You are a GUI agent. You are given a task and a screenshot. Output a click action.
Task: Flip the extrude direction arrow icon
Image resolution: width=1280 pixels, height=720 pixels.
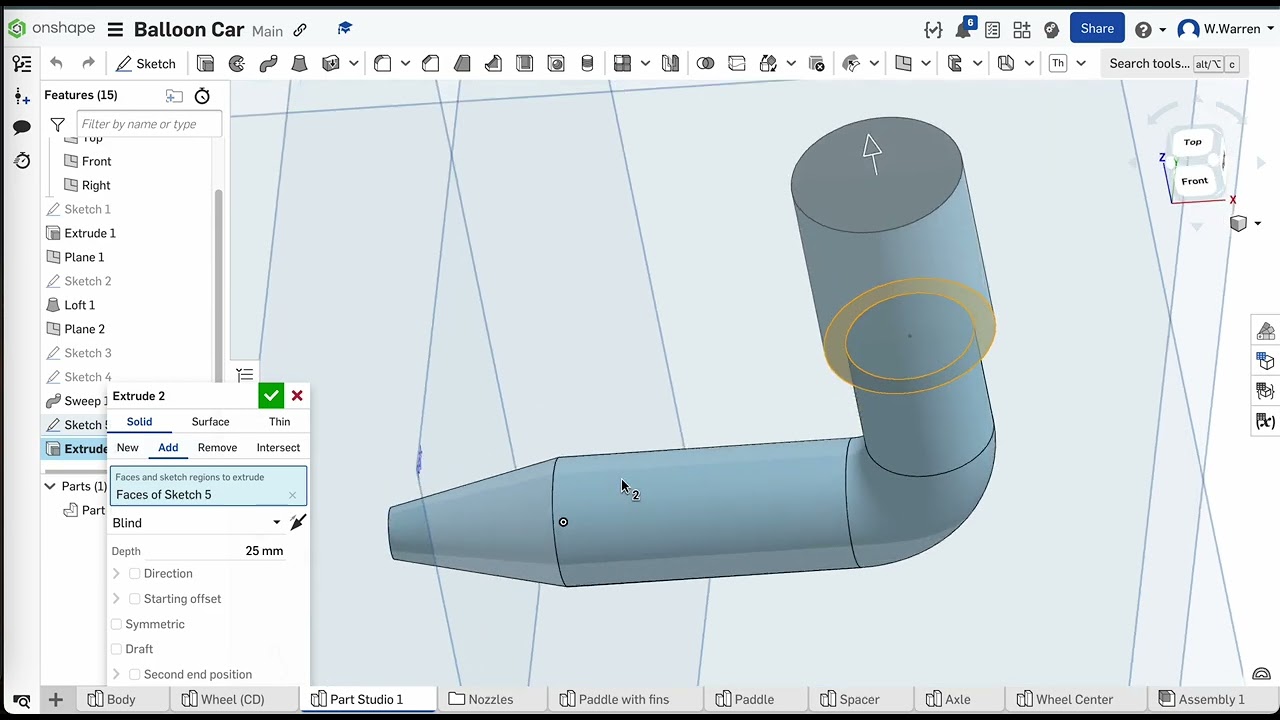click(x=297, y=523)
